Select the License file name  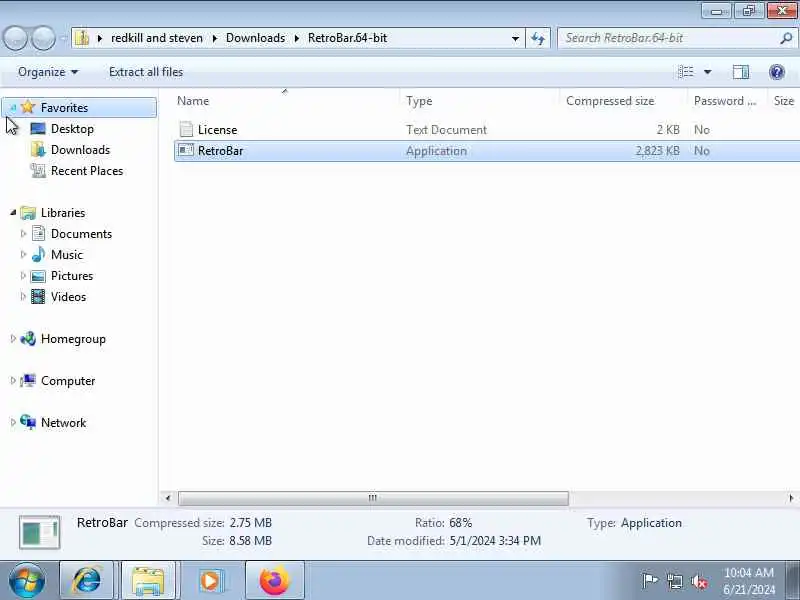pyautogui.click(x=217, y=130)
